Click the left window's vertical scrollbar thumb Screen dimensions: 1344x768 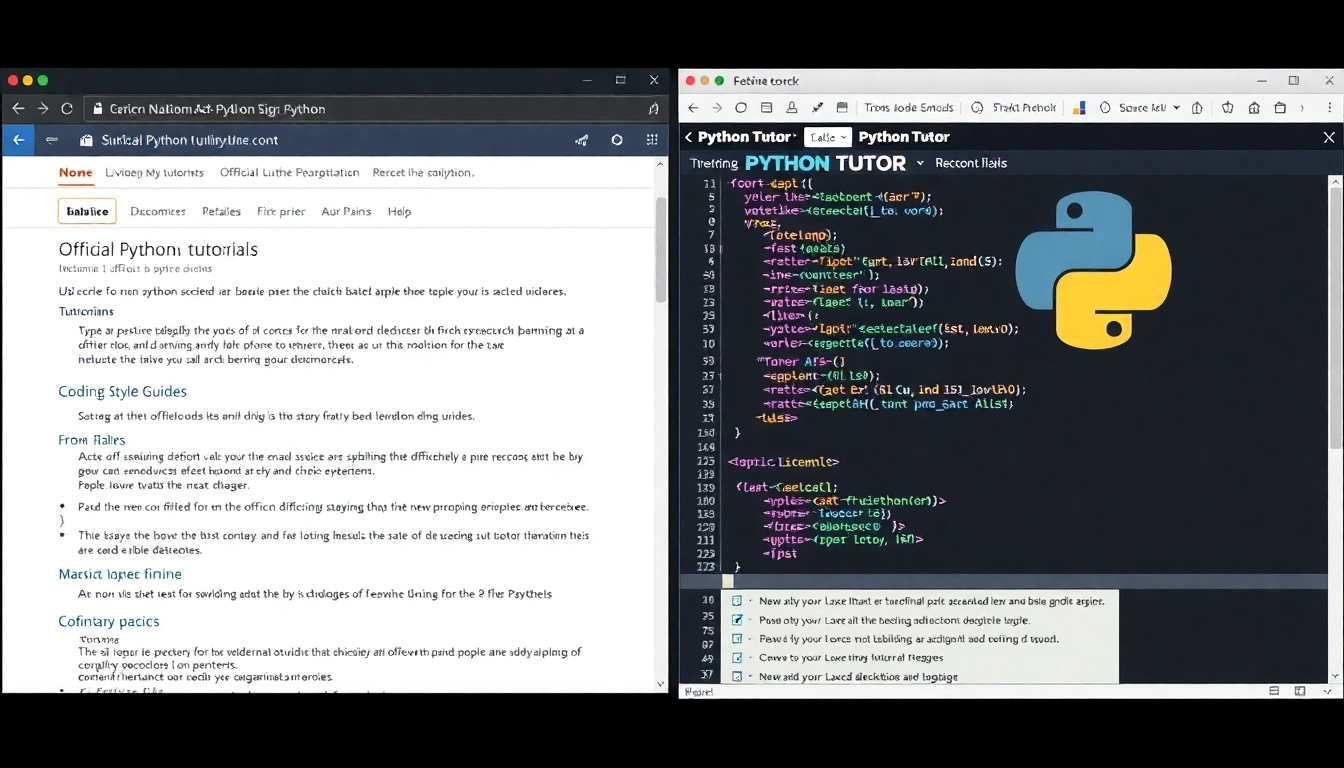tap(660, 250)
